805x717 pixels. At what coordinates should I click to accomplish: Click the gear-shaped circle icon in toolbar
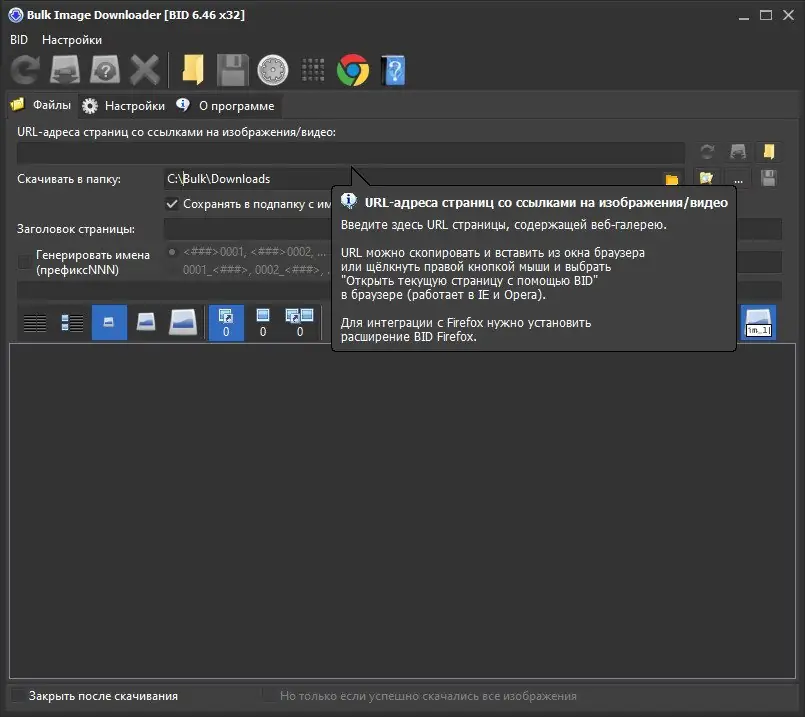[271, 69]
